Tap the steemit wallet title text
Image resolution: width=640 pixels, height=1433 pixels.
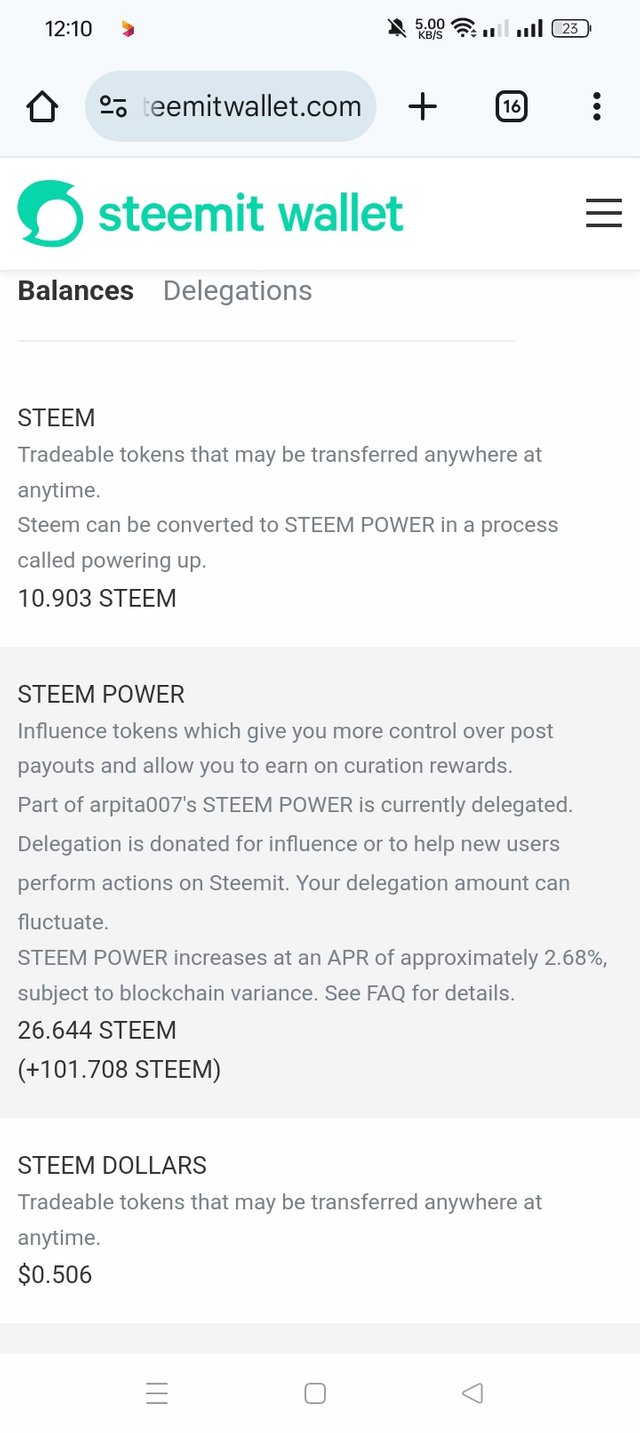click(251, 213)
